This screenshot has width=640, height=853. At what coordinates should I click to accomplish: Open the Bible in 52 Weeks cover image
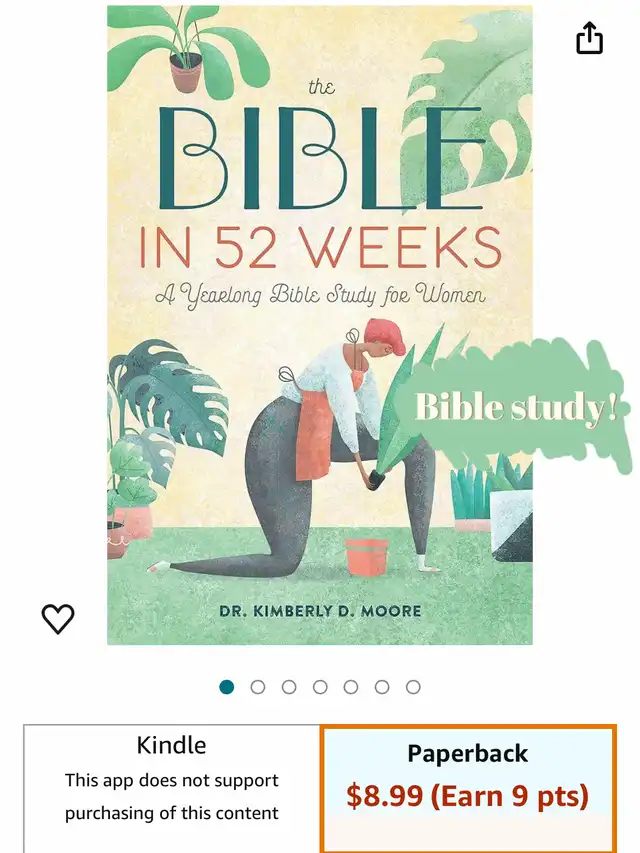click(319, 325)
